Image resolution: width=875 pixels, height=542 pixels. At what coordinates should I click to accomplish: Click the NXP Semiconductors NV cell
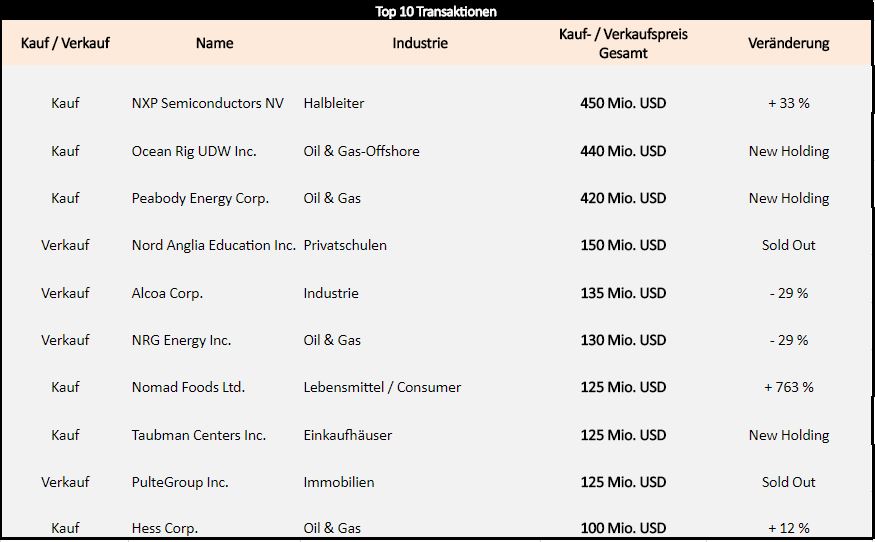208,103
